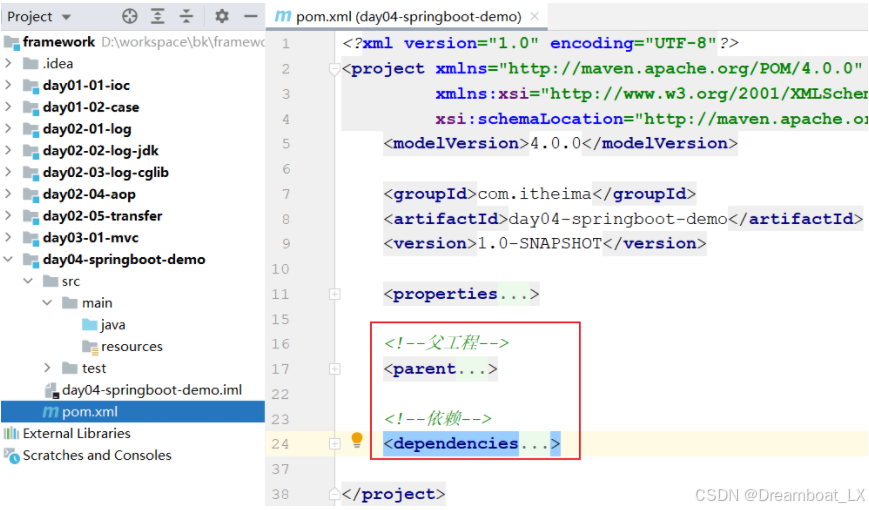Expand the day02-03-log-cglib module
Screen dimensions: 869x510
click(8, 172)
